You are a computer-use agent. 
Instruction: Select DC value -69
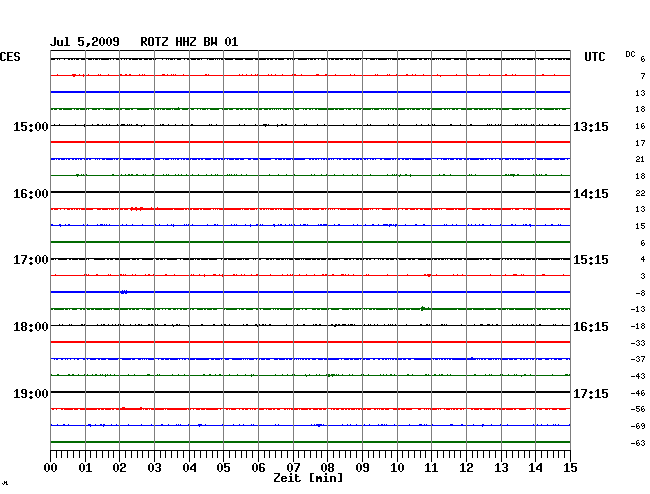[x=638, y=426]
